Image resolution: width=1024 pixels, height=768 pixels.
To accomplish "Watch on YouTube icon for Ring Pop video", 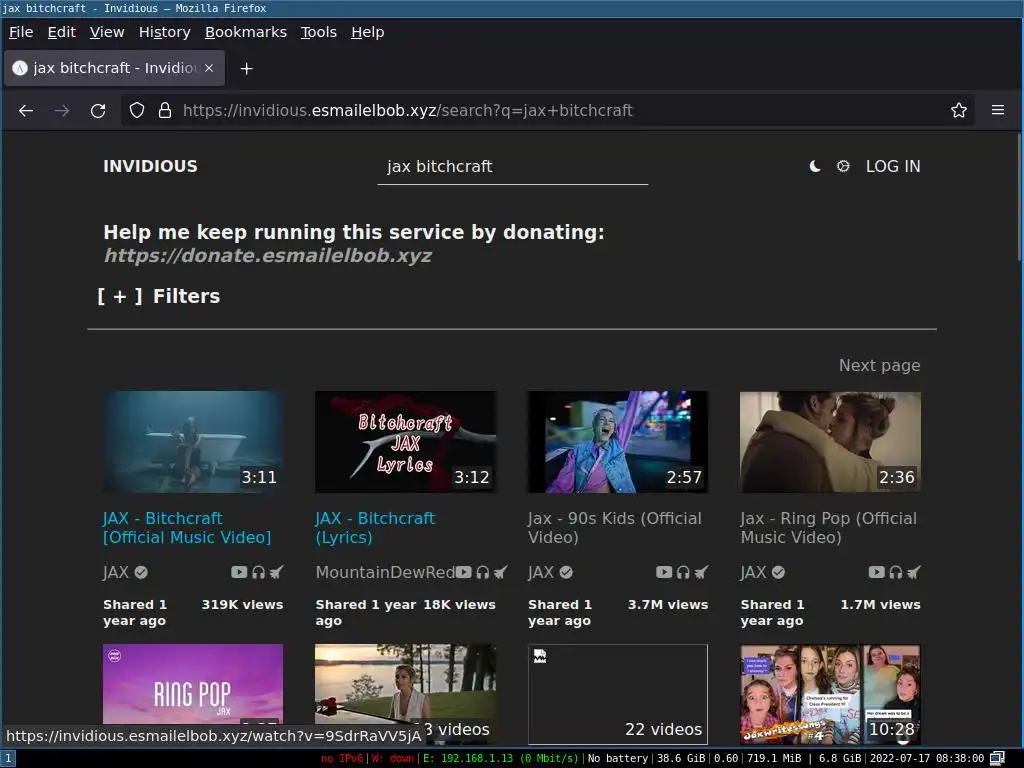I will click(x=876, y=572).
